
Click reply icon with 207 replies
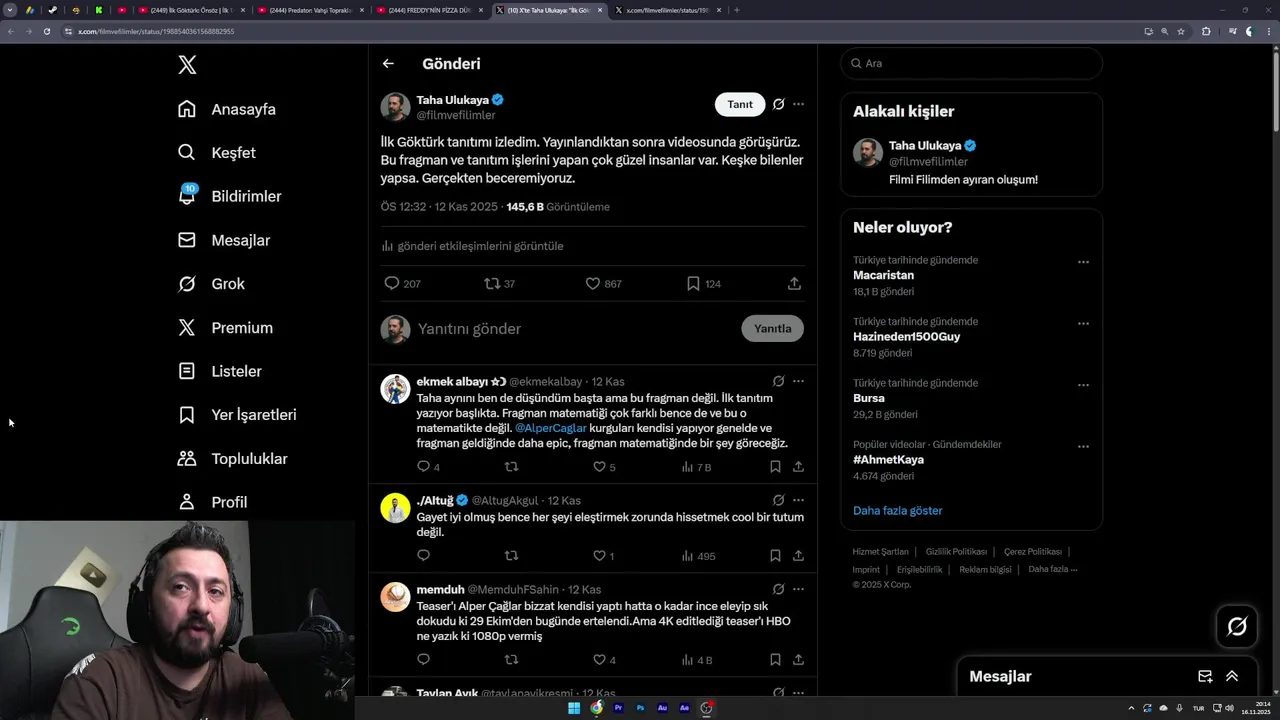click(392, 284)
